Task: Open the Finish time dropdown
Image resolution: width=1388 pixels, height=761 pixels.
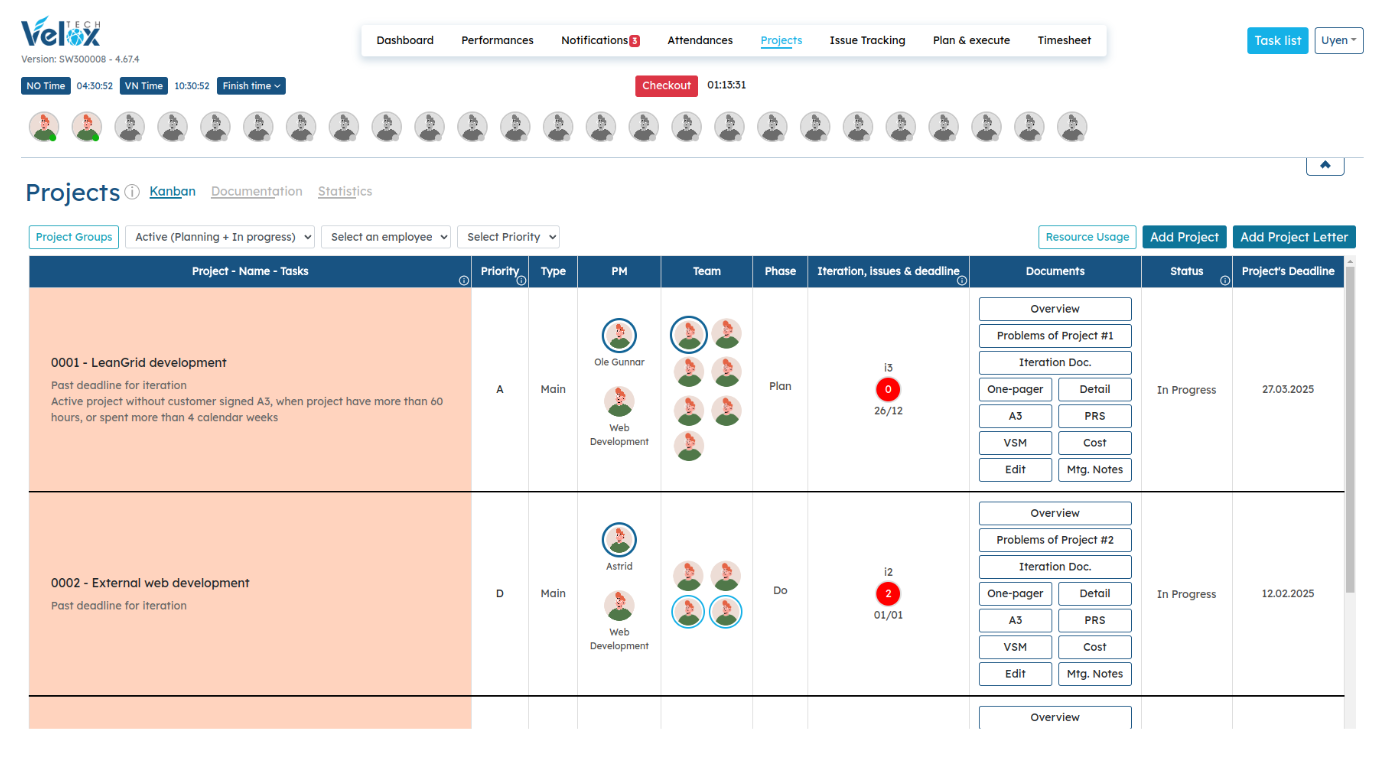Action: point(251,86)
